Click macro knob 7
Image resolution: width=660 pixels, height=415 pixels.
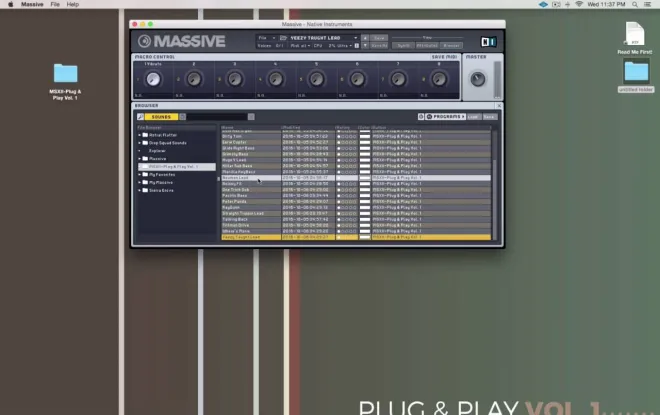(398, 79)
